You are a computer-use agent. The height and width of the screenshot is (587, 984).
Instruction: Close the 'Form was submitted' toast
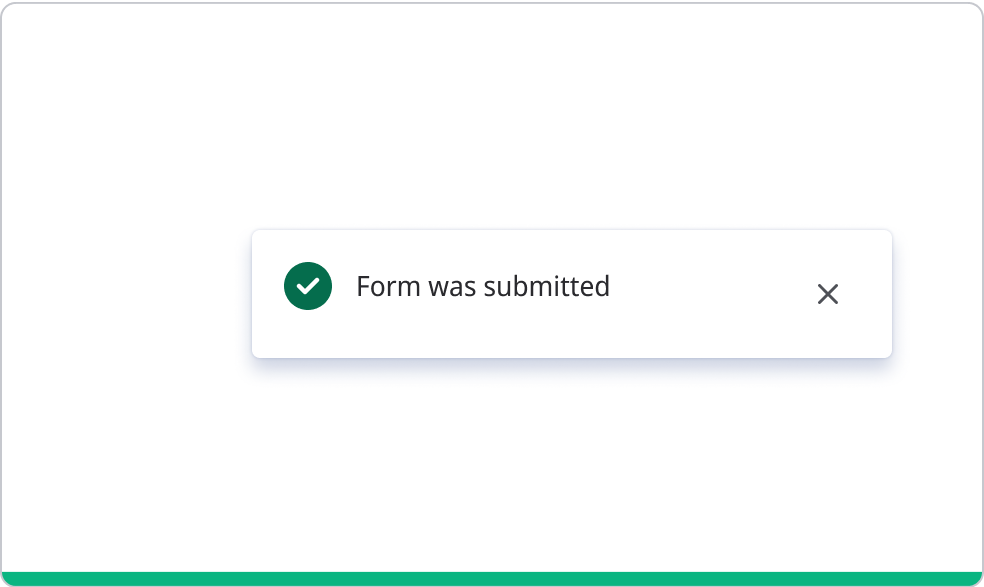coord(828,294)
